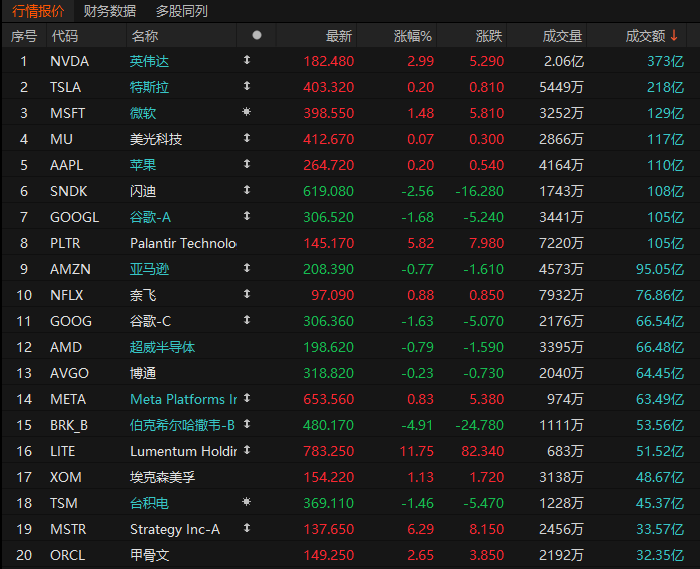Click latest price 182.480
This screenshot has width=700, height=569.
click(329, 61)
